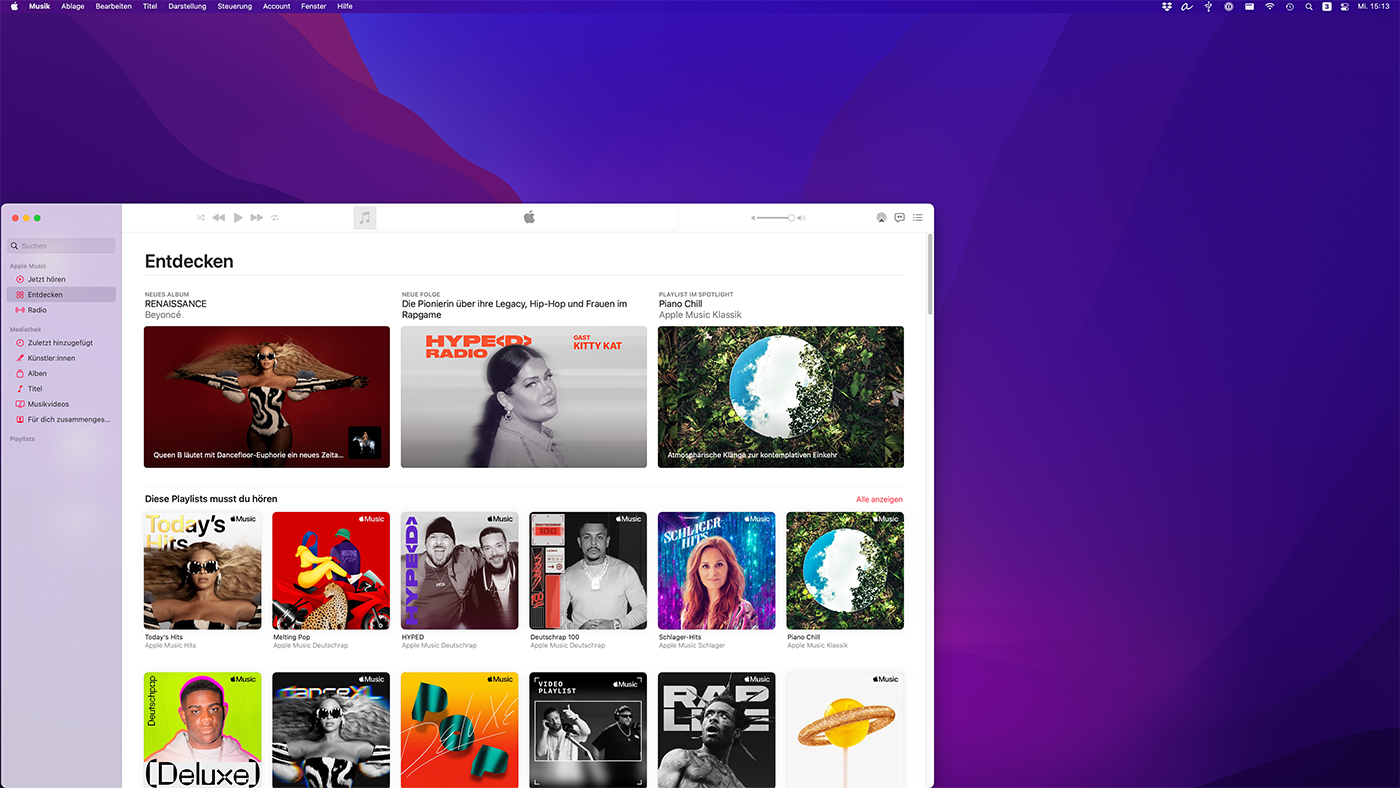Select Radio in the sidebar
1400x788 pixels.
pos(37,310)
